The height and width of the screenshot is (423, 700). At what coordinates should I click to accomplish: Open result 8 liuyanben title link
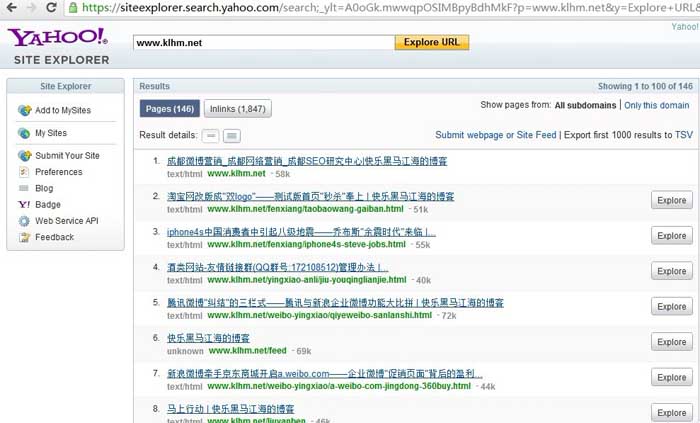230,409
